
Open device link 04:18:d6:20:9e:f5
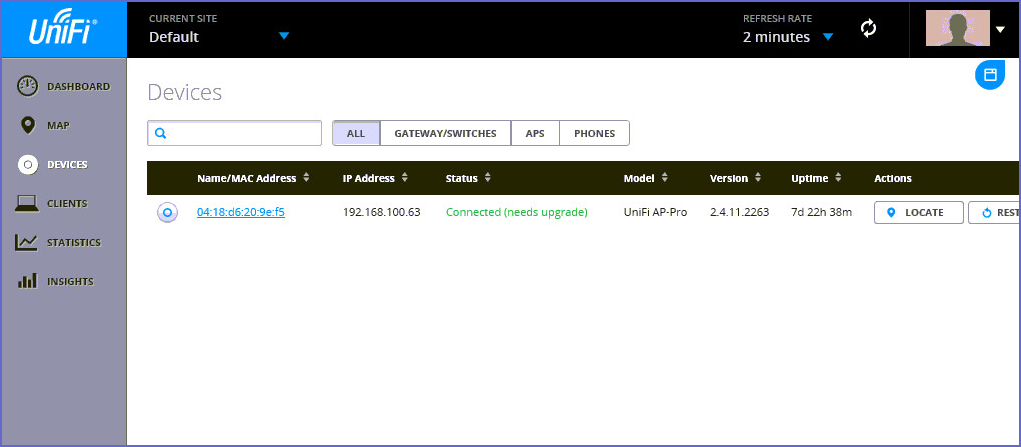coord(241,212)
